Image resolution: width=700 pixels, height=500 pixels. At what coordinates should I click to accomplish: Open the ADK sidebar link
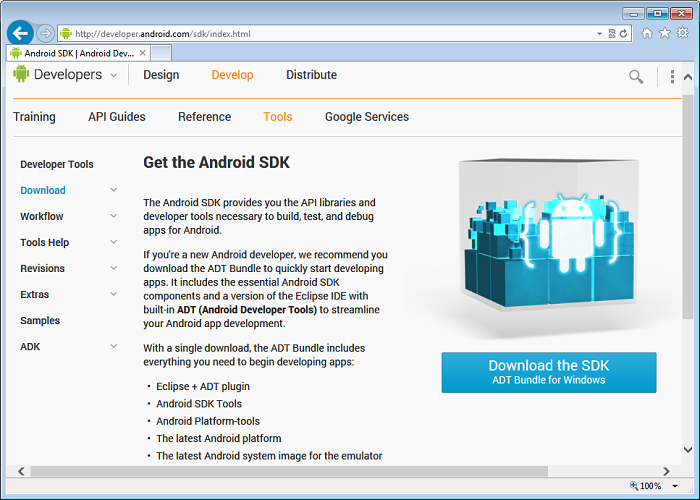coord(30,346)
